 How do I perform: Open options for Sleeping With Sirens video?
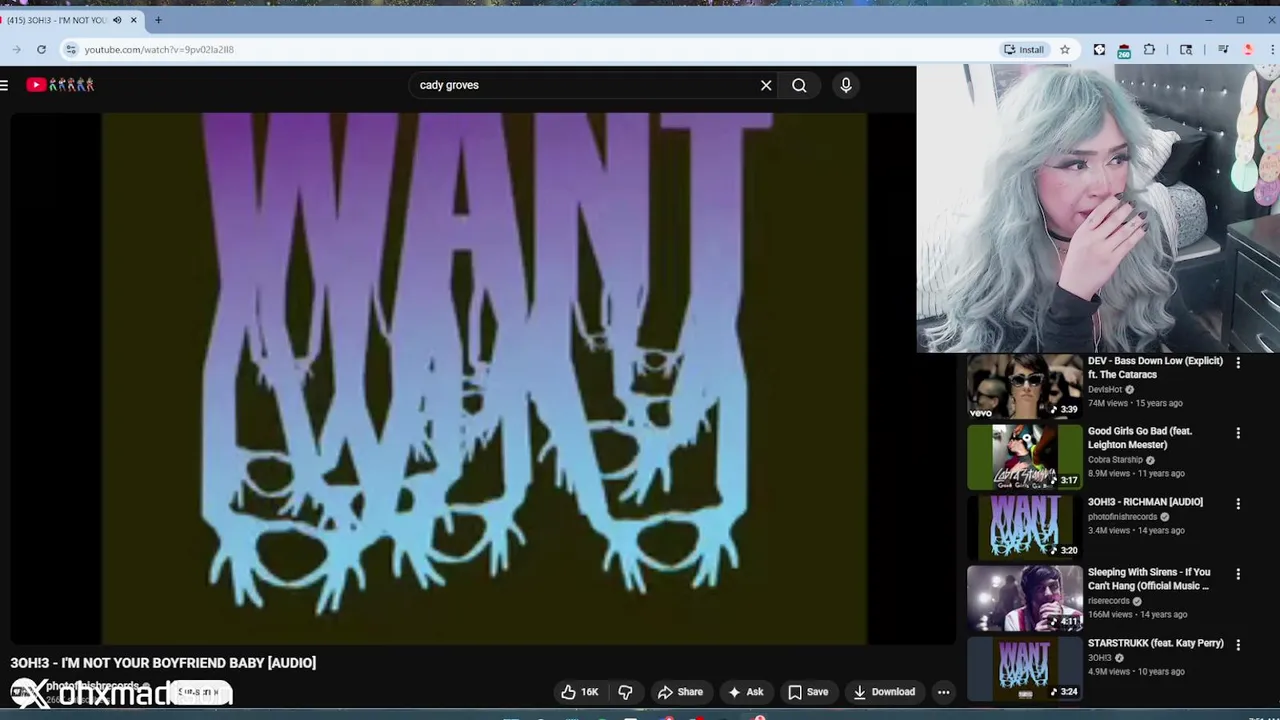[x=1238, y=574]
